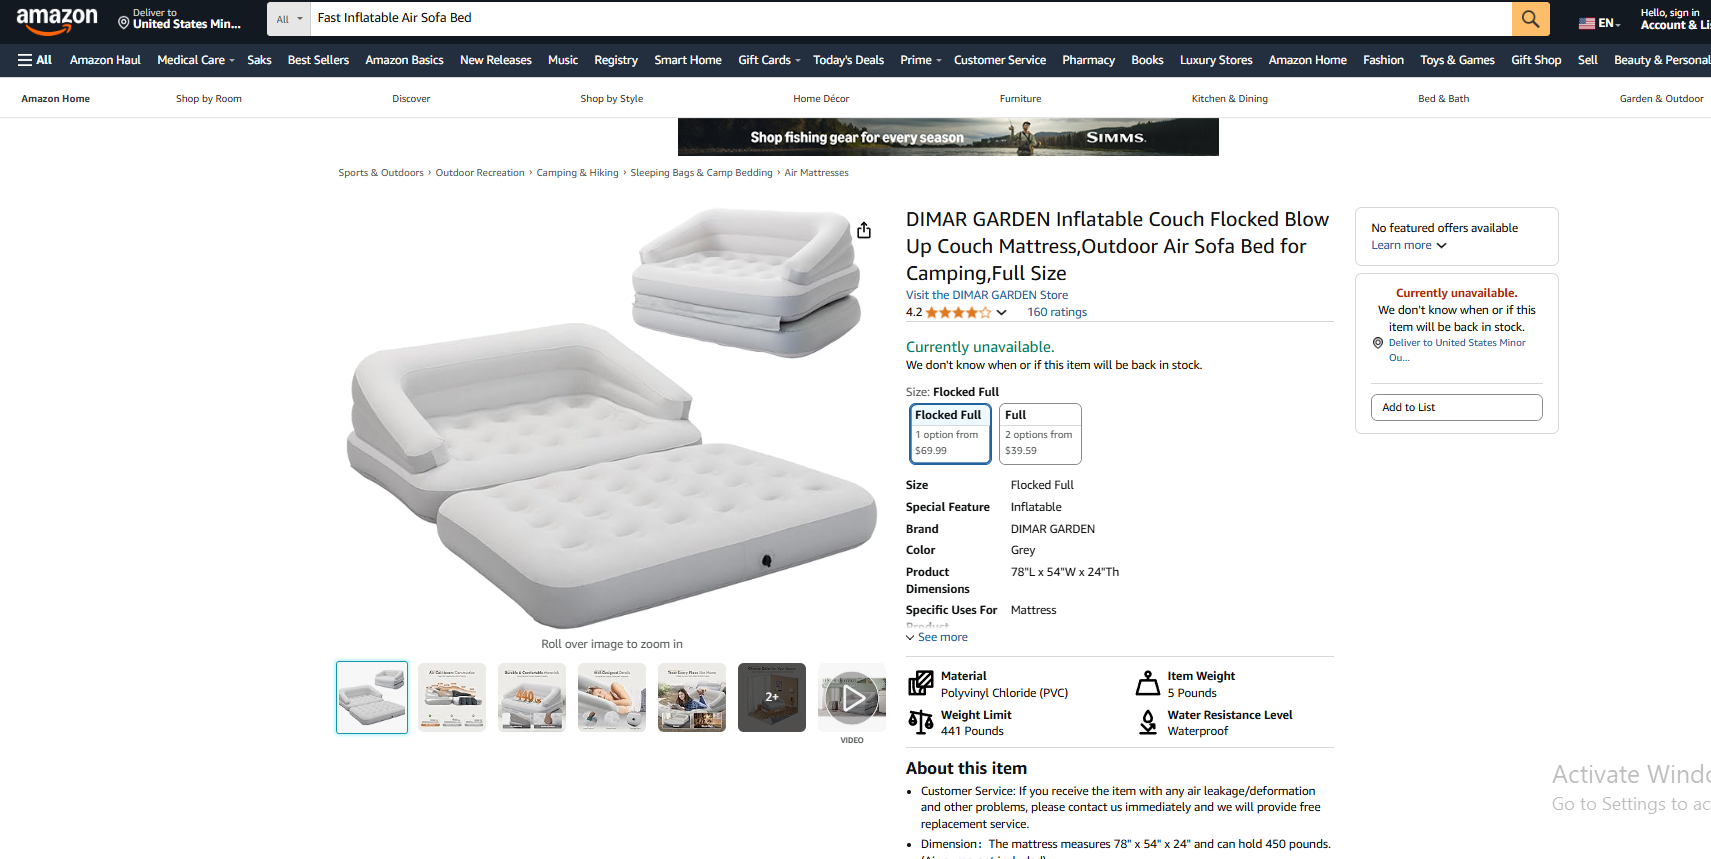
Task: Click the deliver-to location pin icon
Action: tap(124, 22)
